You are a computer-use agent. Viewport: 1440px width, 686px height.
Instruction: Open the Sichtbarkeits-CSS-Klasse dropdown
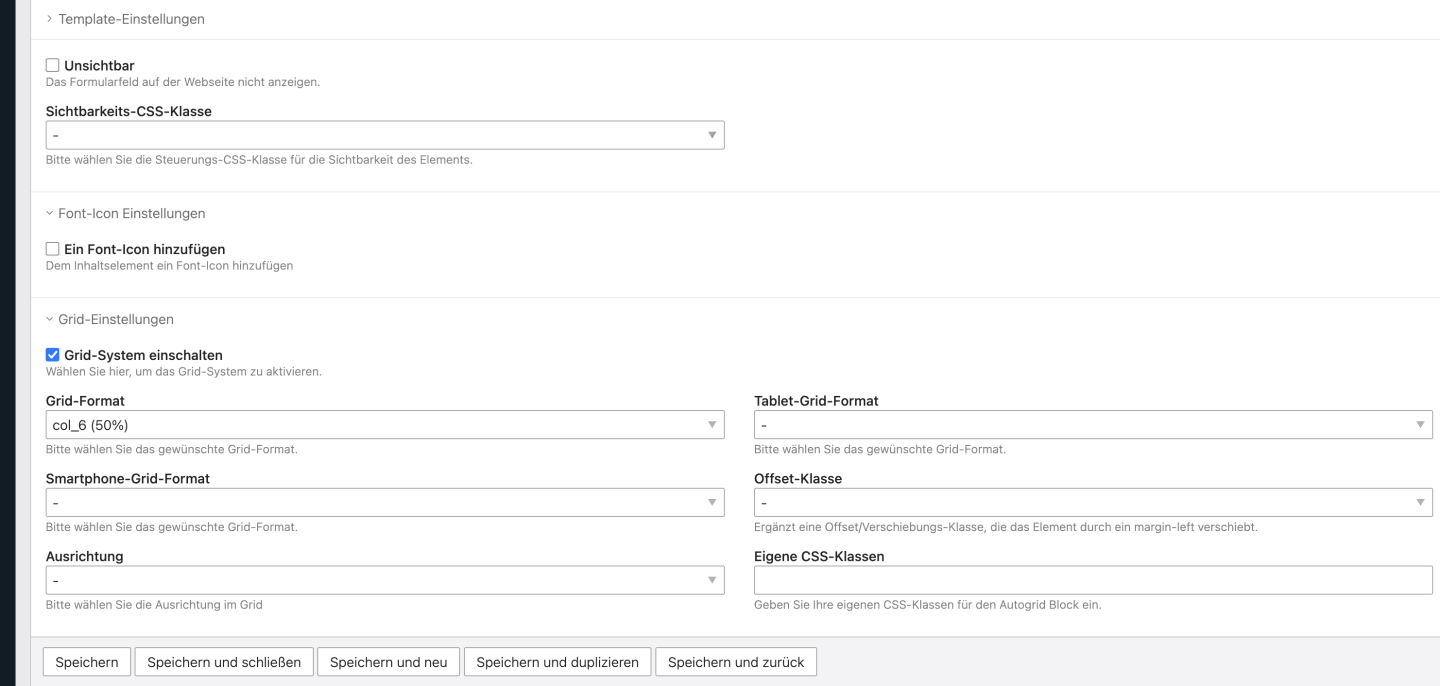click(x=385, y=135)
